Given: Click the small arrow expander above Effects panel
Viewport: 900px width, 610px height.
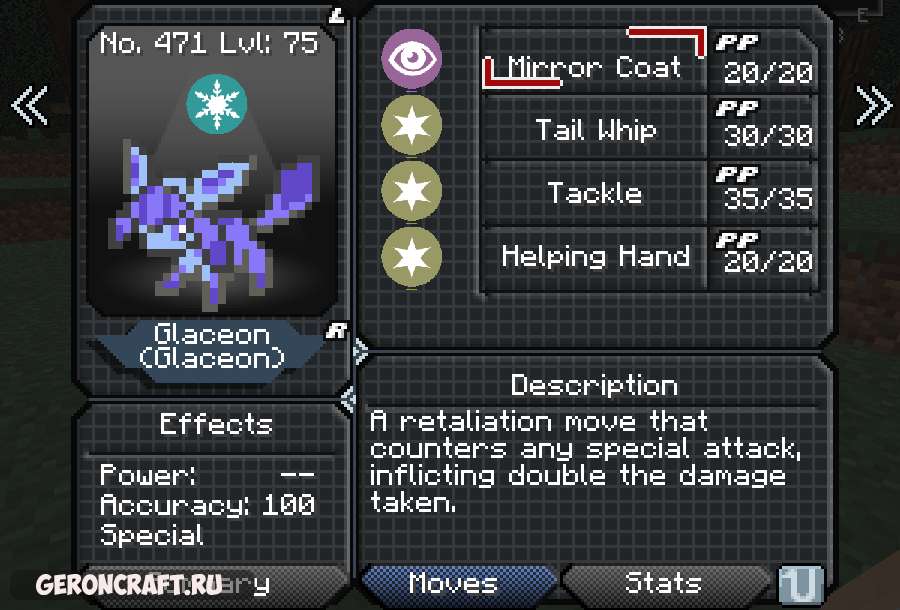Looking at the screenshot, I should pos(348,399).
